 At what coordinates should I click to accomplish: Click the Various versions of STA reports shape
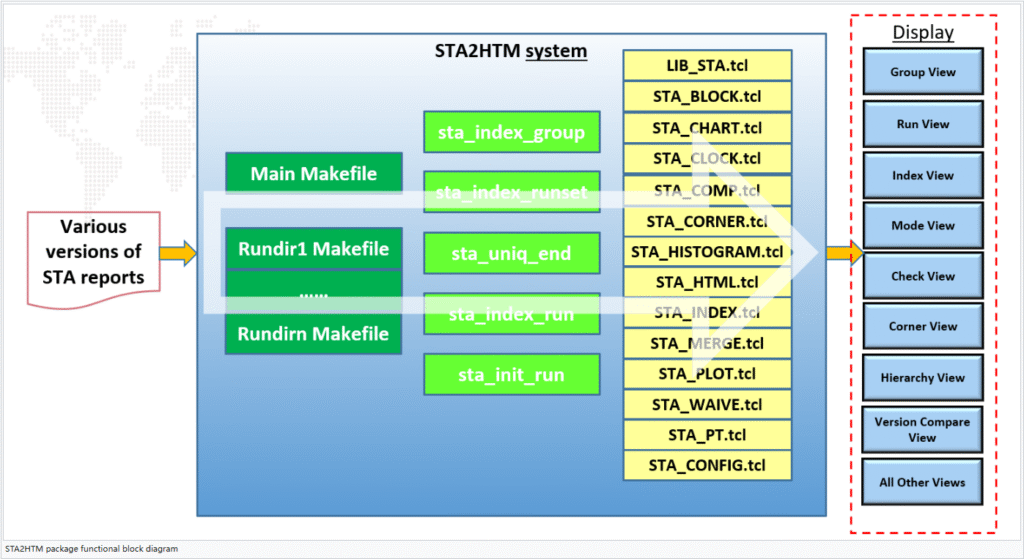pyautogui.click(x=98, y=252)
